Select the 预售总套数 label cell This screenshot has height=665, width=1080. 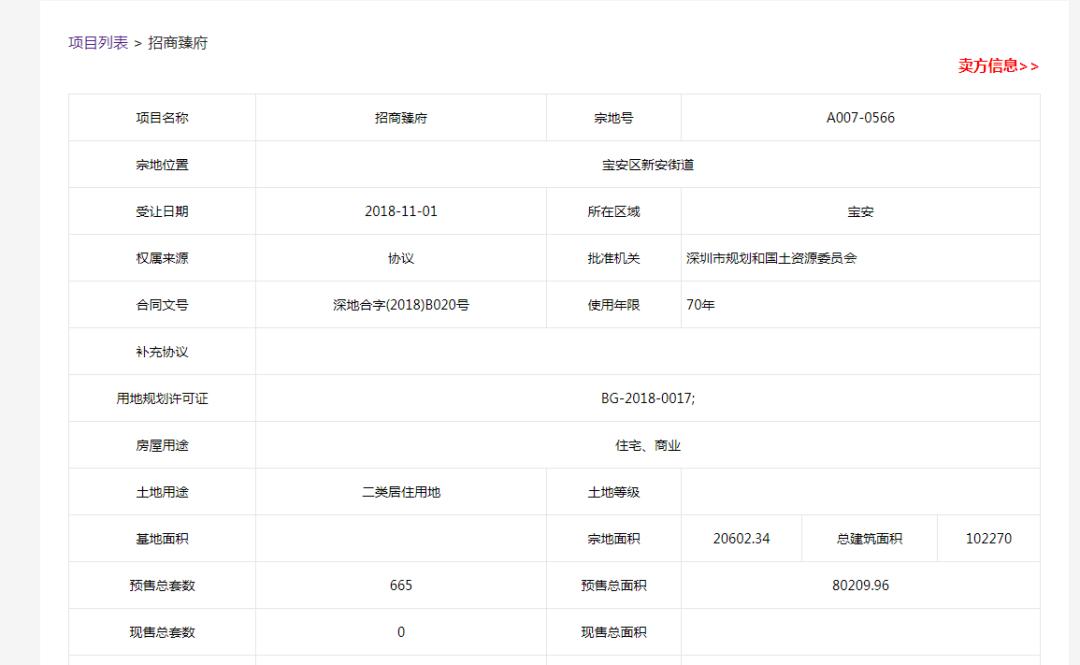coord(162,585)
